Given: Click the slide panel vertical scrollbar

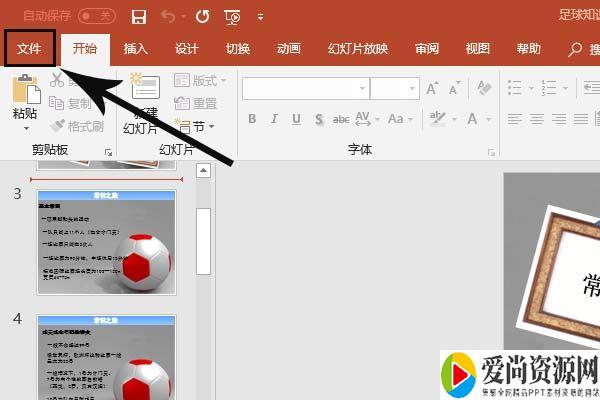Looking at the screenshot, I should coord(203,240).
